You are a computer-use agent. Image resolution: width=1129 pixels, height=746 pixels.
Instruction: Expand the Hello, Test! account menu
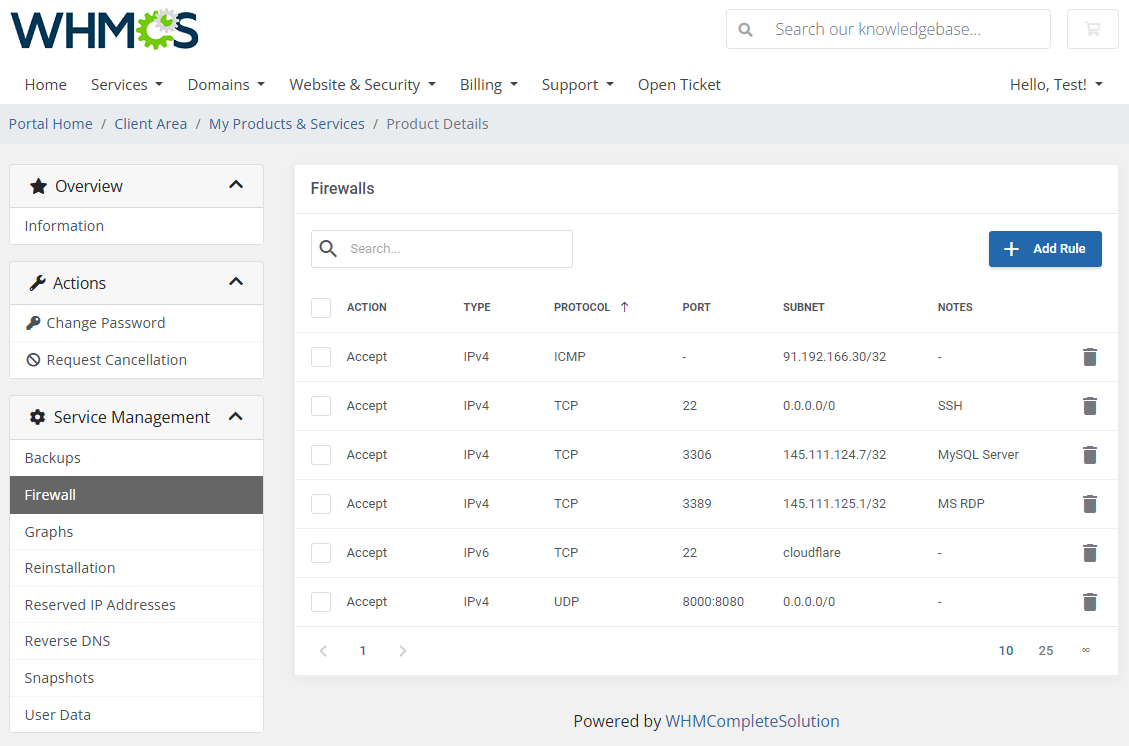pyautogui.click(x=1056, y=85)
